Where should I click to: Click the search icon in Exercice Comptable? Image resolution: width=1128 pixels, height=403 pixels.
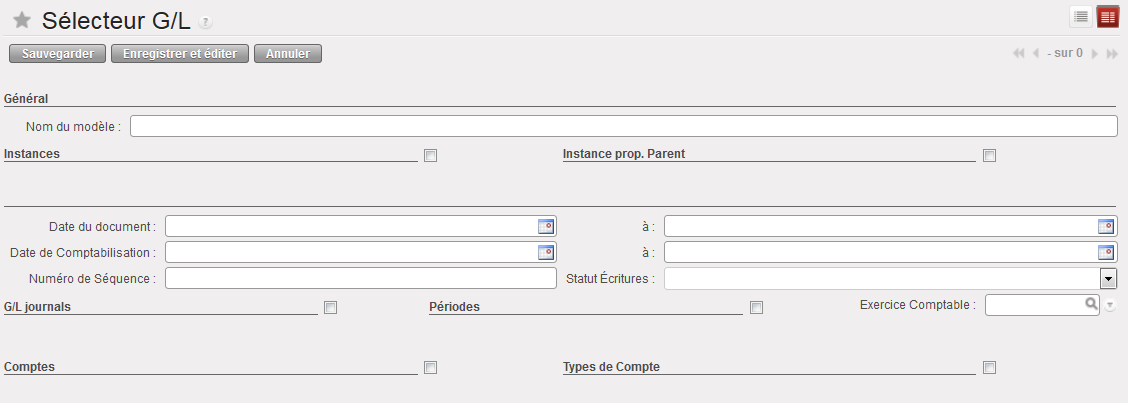coord(1092,305)
